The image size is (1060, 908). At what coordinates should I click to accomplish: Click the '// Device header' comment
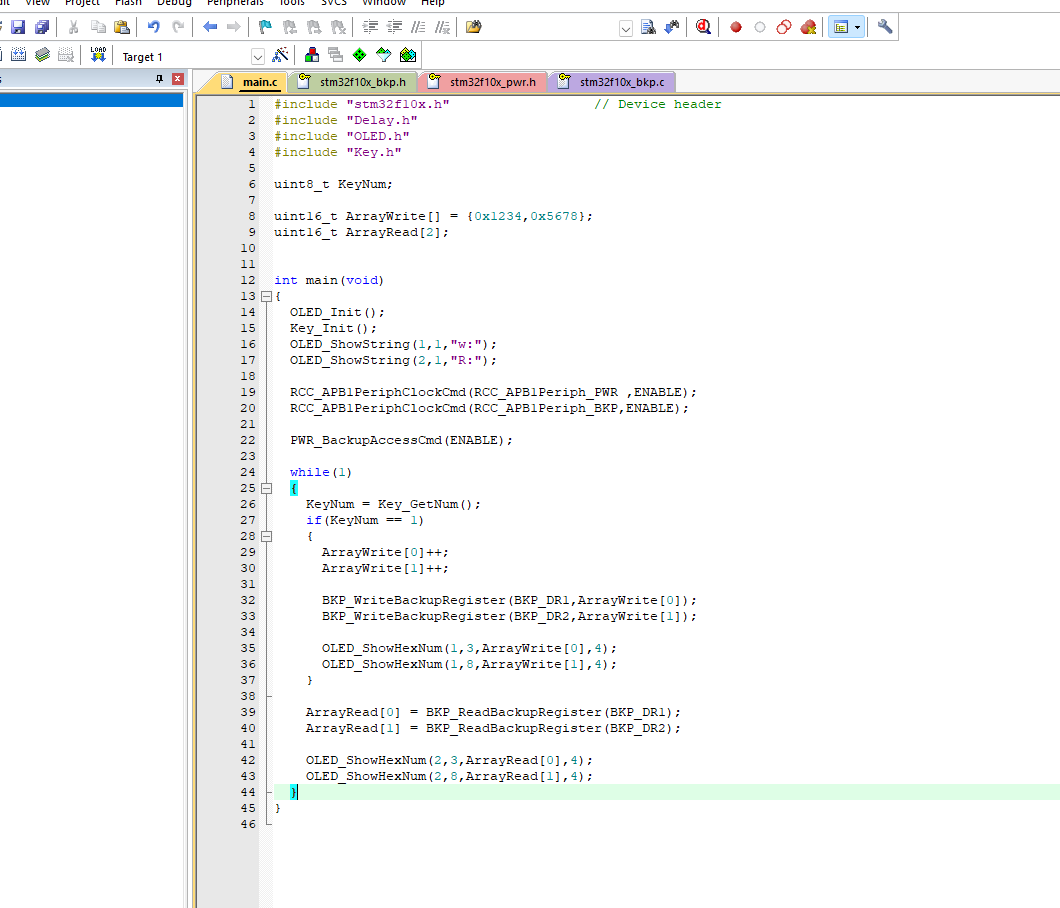point(658,104)
